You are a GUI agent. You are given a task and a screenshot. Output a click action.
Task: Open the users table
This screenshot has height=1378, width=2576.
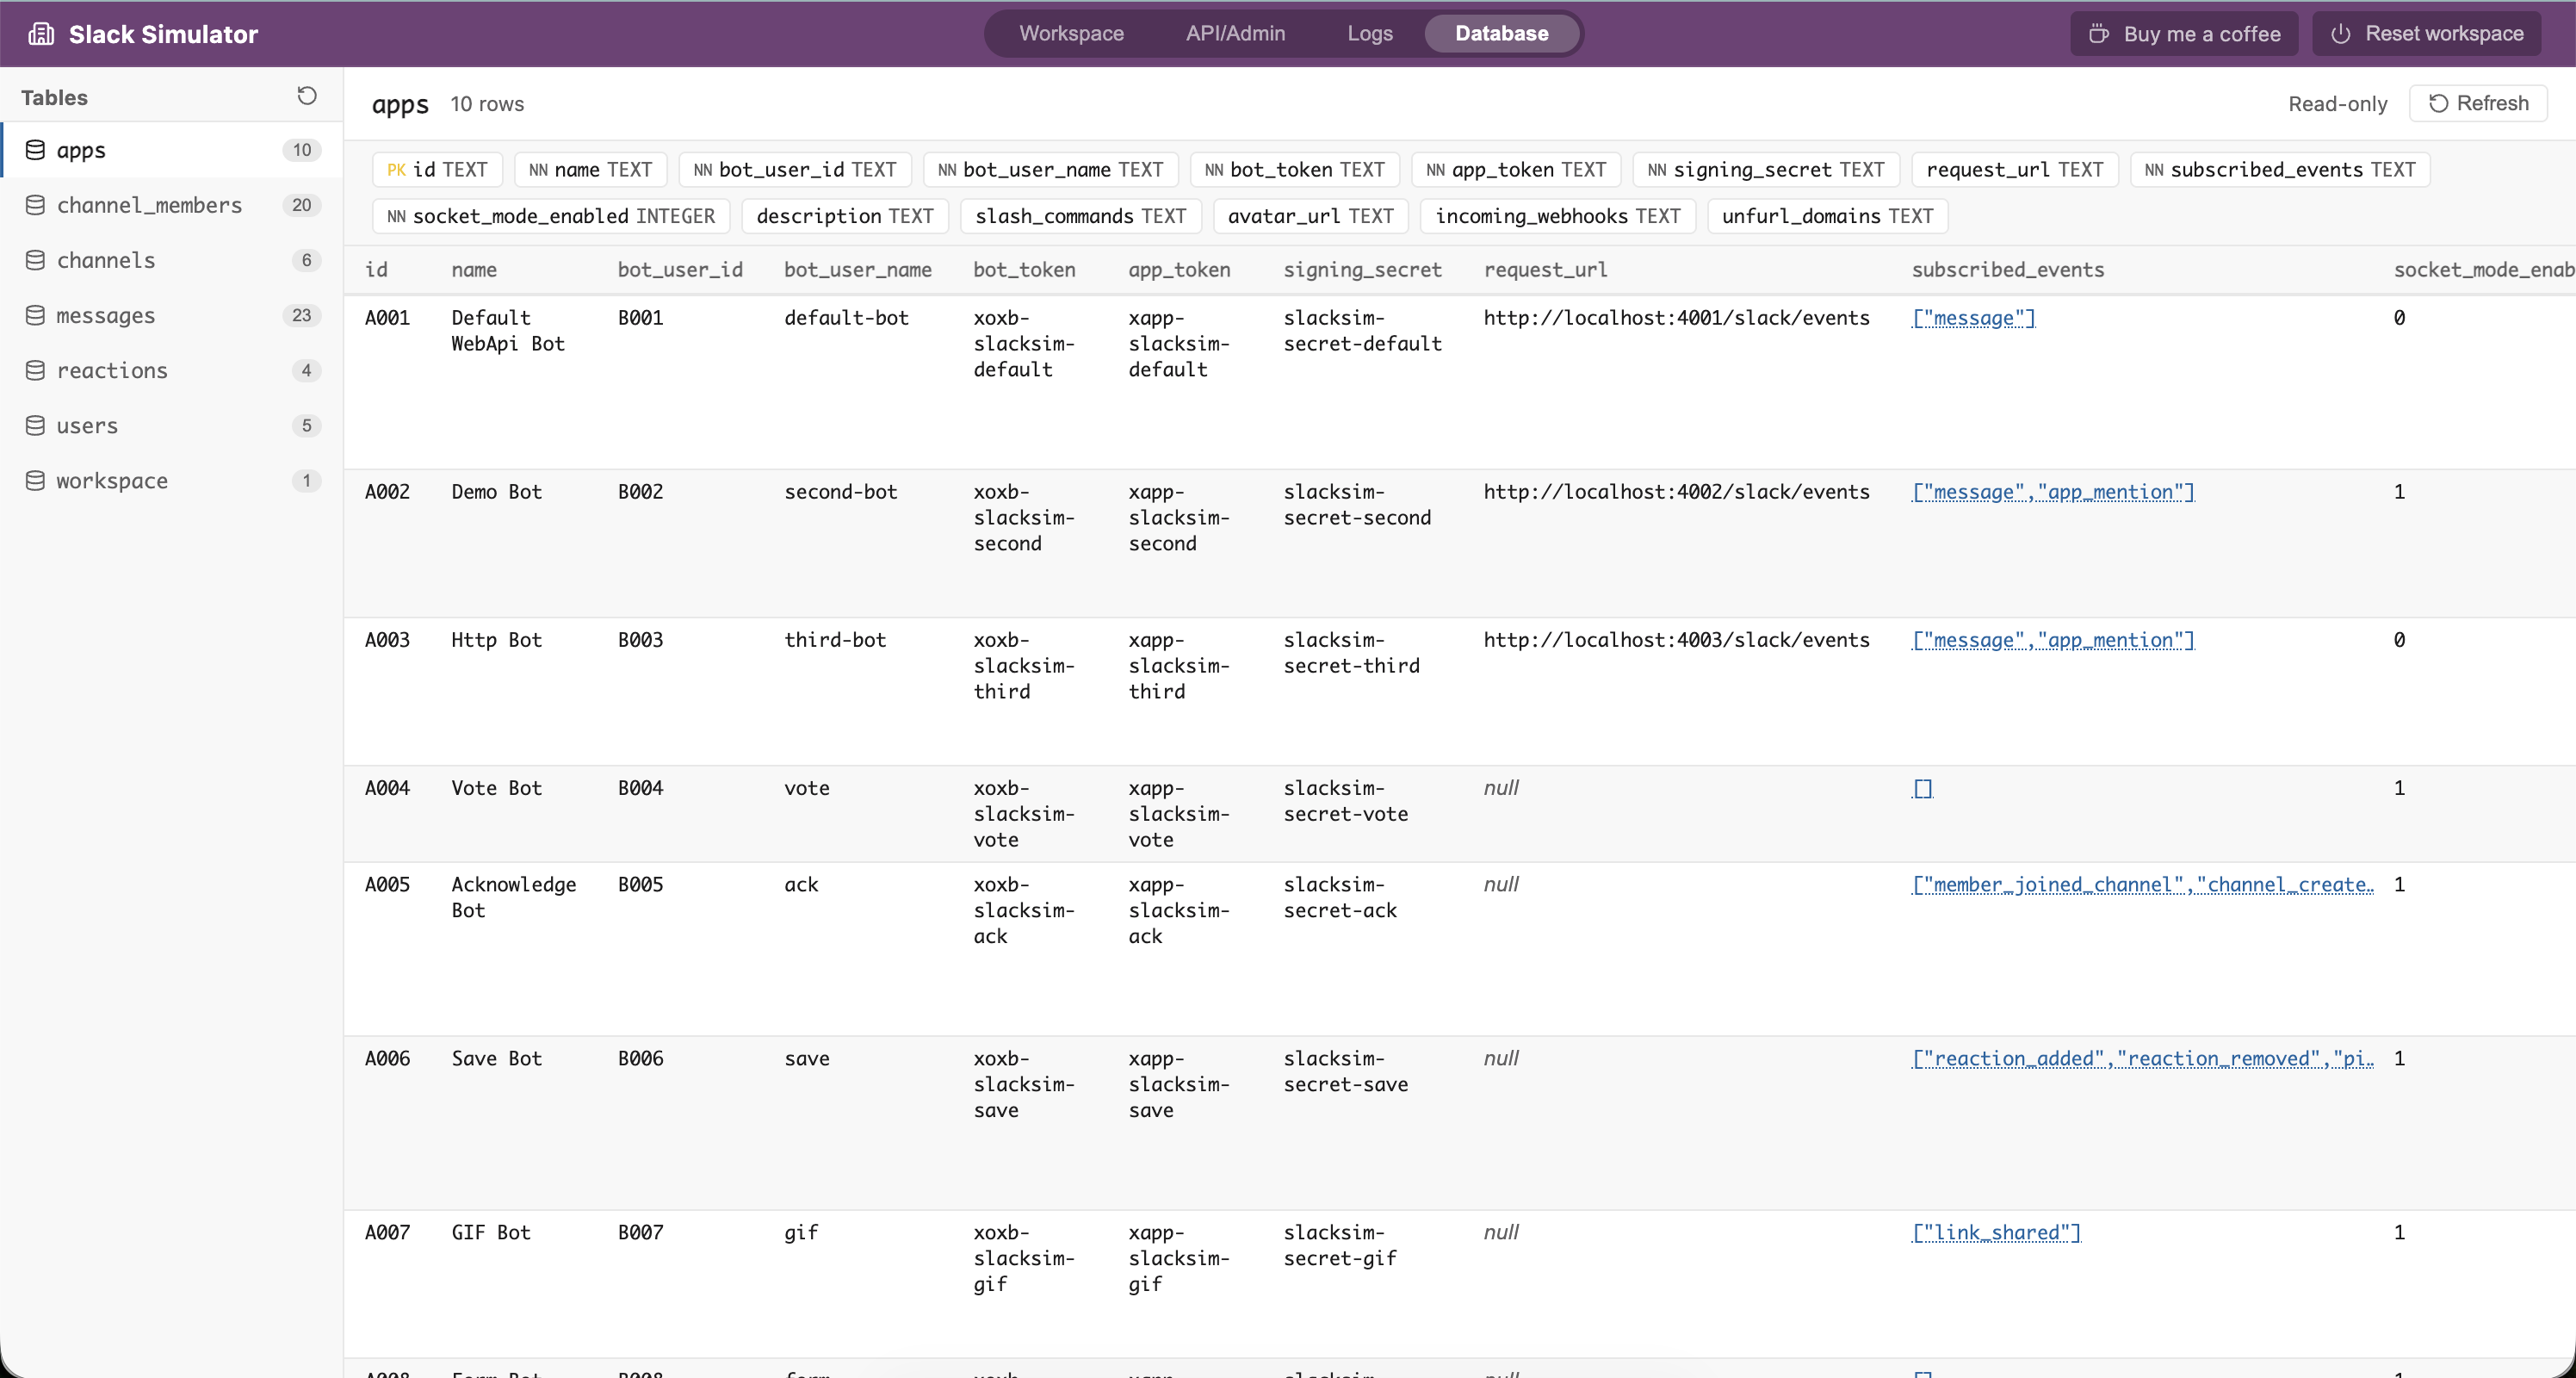point(172,425)
